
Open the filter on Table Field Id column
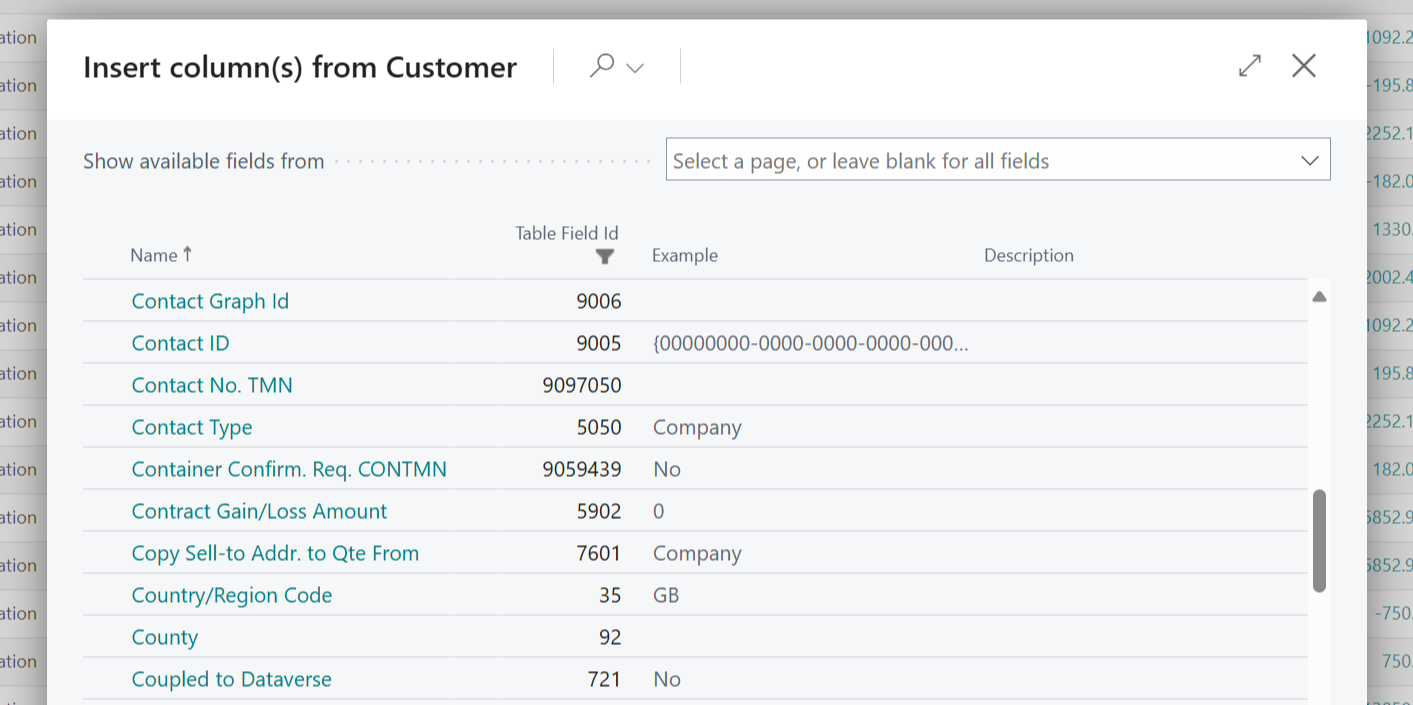tap(605, 257)
